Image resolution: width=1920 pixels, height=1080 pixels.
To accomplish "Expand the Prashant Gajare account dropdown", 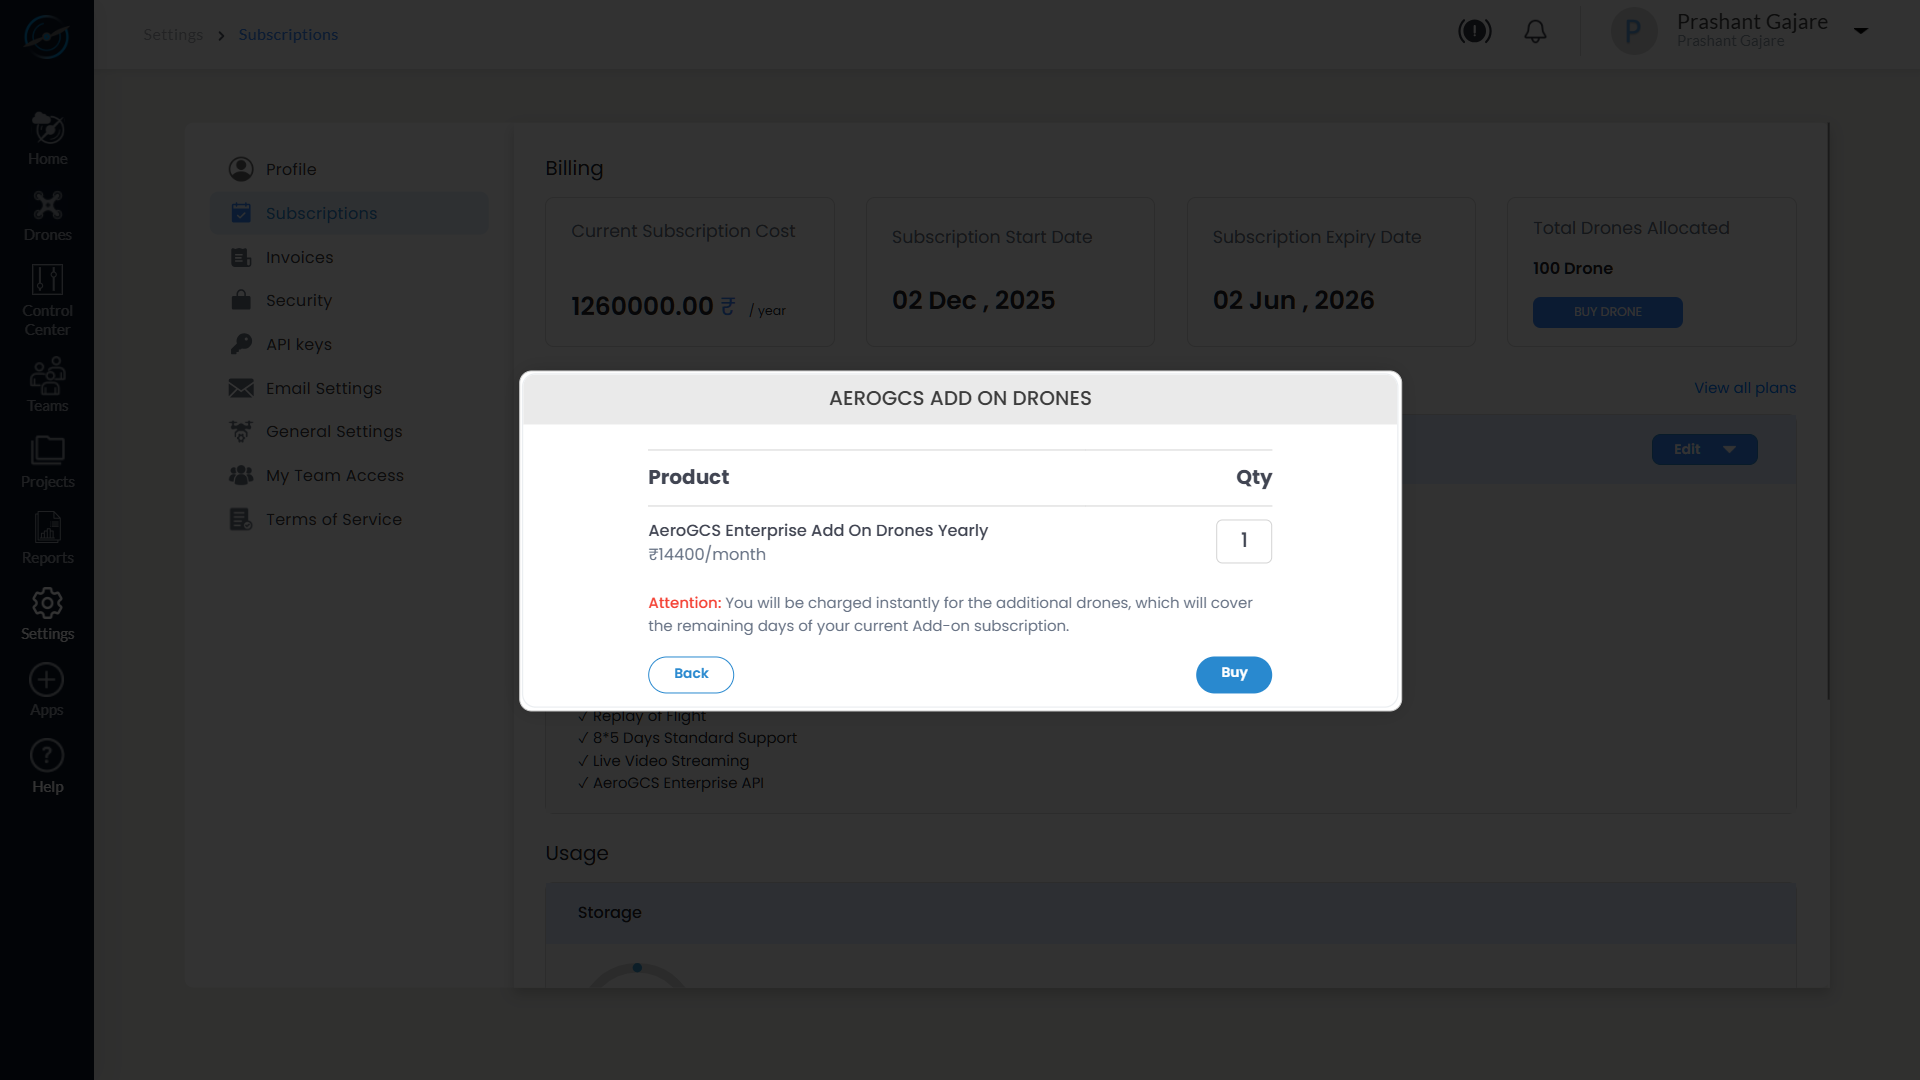I will click(1861, 31).
